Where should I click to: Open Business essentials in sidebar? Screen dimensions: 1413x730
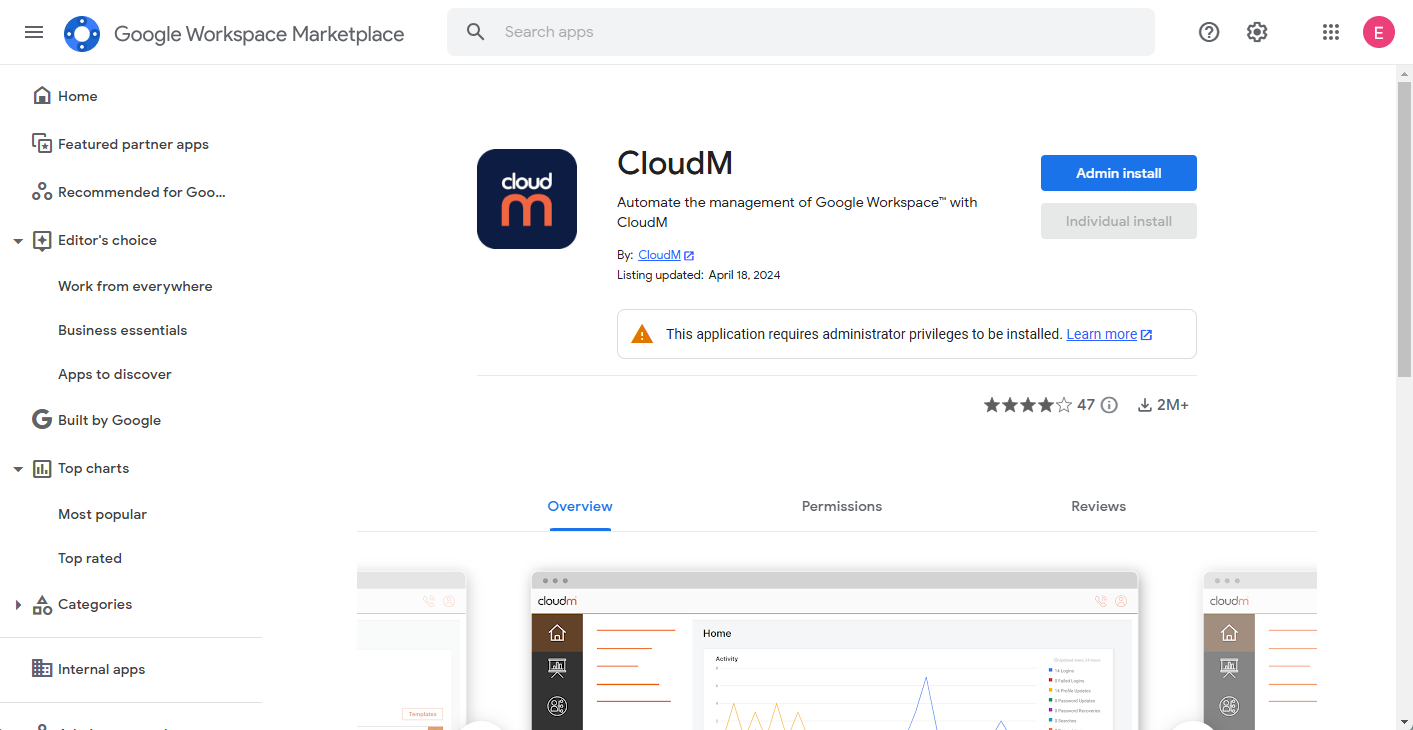tap(123, 330)
